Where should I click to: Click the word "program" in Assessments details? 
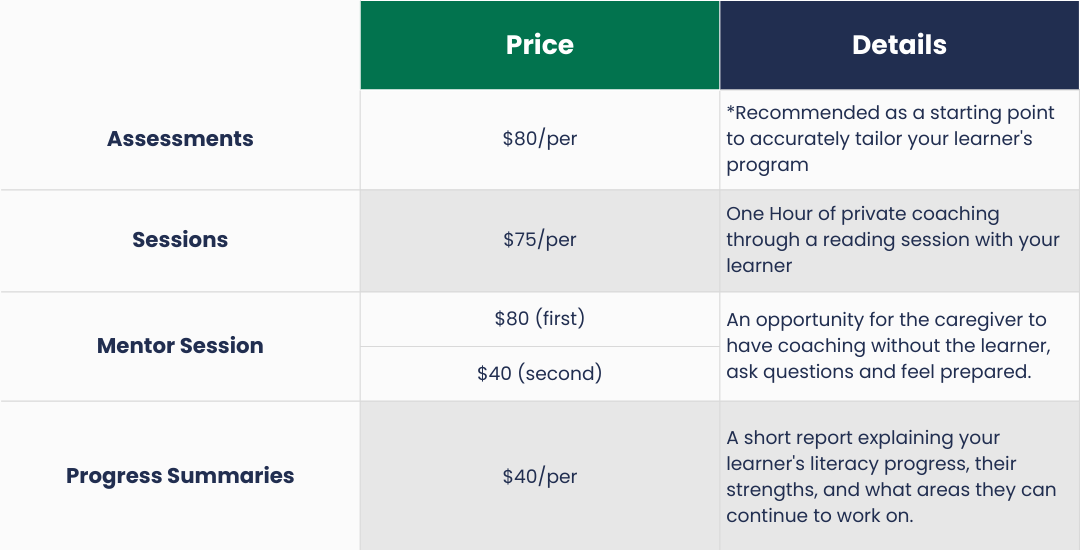coord(767,165)
